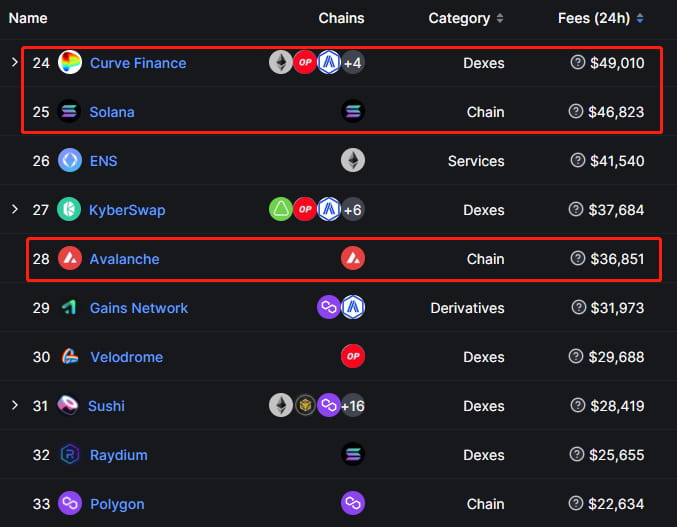Click the Gains Network logo icon
Viewport: 677px width, 527px height.
coord(70,308)
